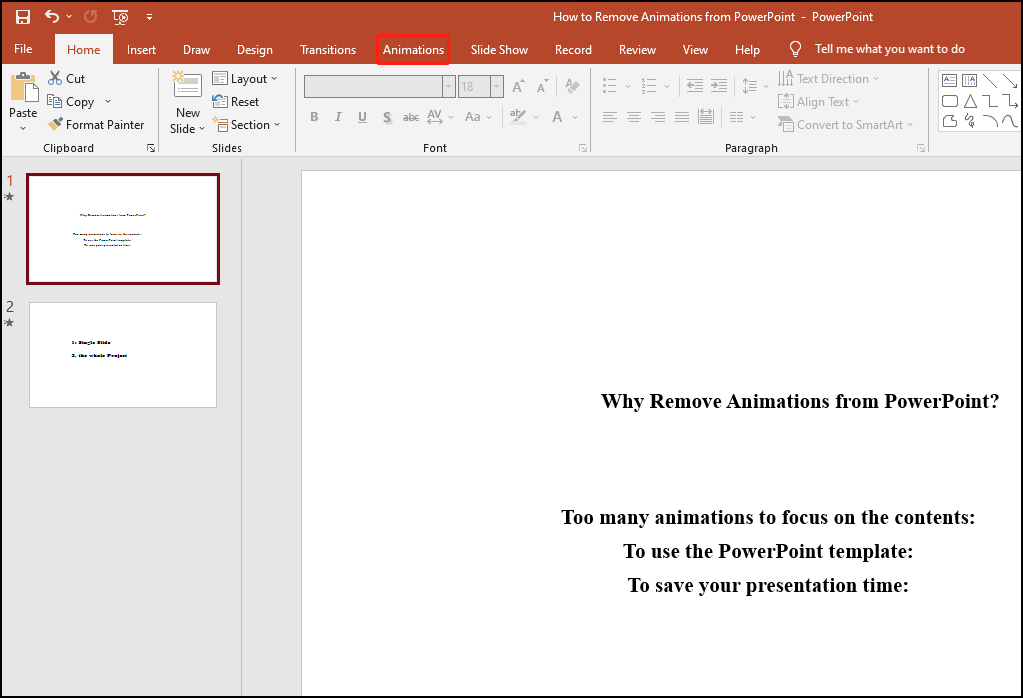Click the Cut scissors icon
The image size is (1023, 698).
pyautogui.click(x=55, y=77)
